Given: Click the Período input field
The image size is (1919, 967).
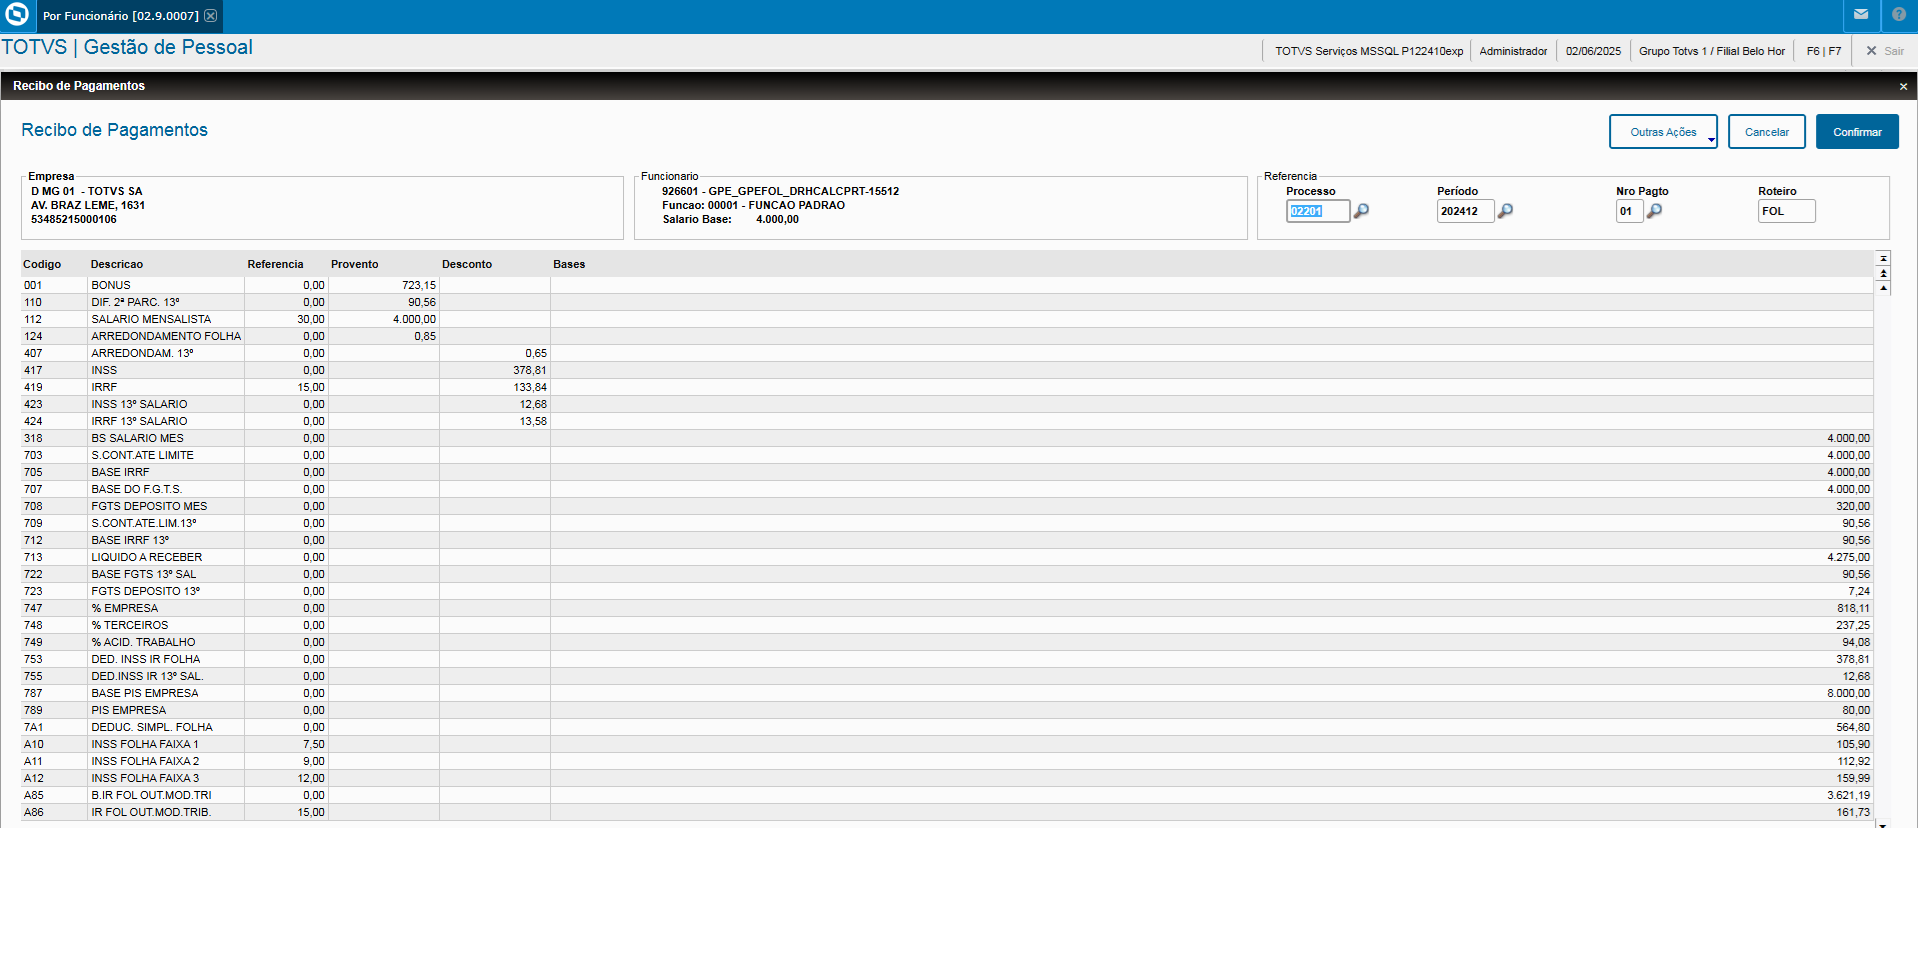Looking at the screenshot, I should (x=1464, y=211).
